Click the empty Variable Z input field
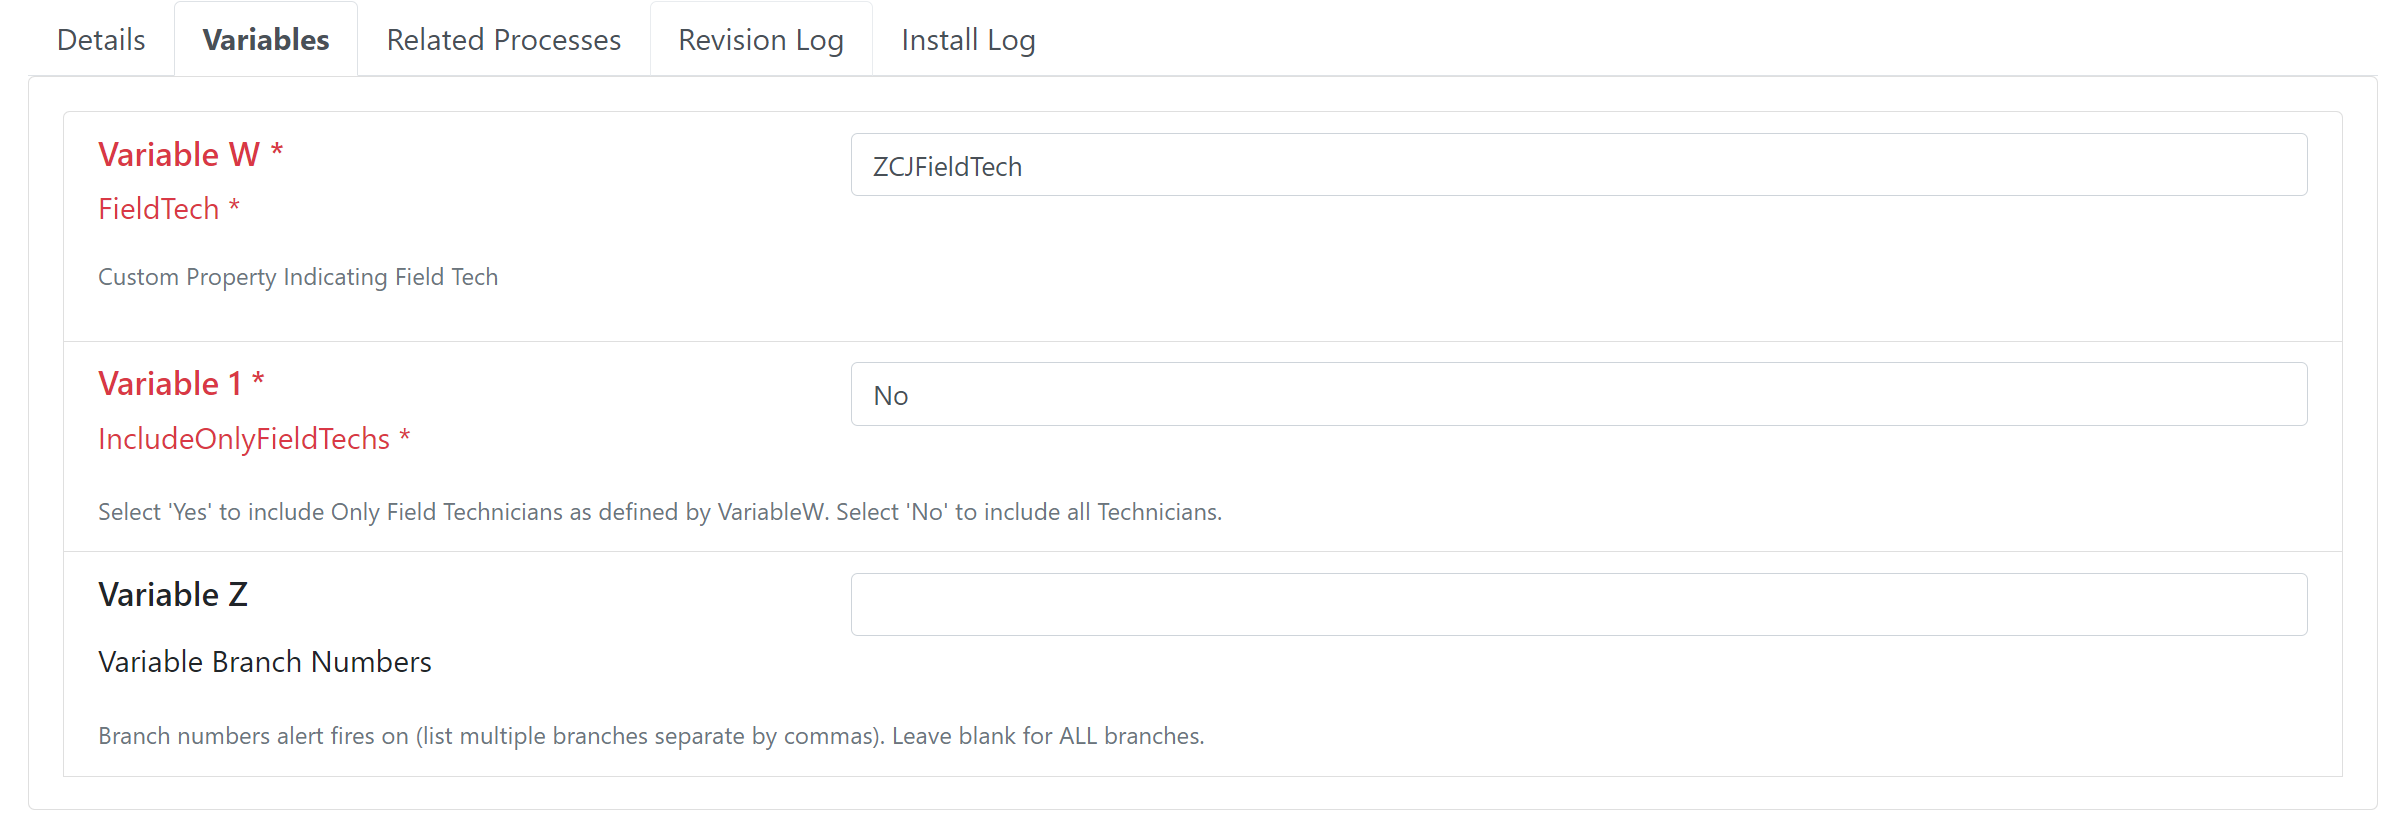Screen dimensions: 2394x820 point(1579,604)
